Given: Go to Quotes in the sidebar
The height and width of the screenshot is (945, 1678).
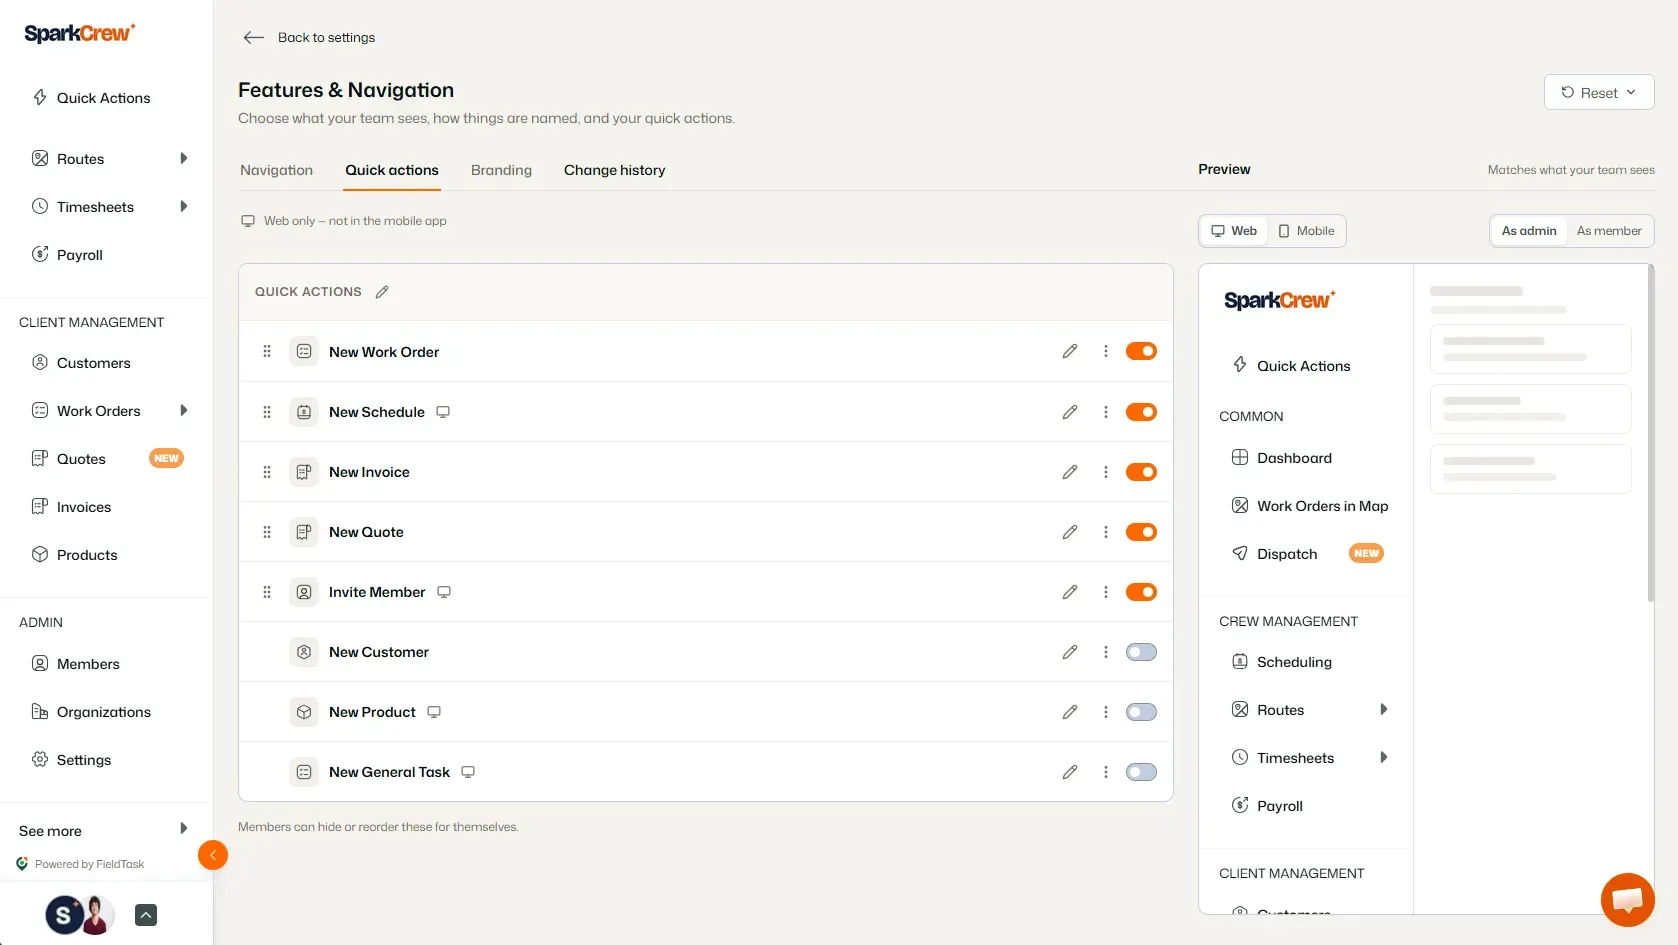Looking at the screenshot, I should [81, 459].
